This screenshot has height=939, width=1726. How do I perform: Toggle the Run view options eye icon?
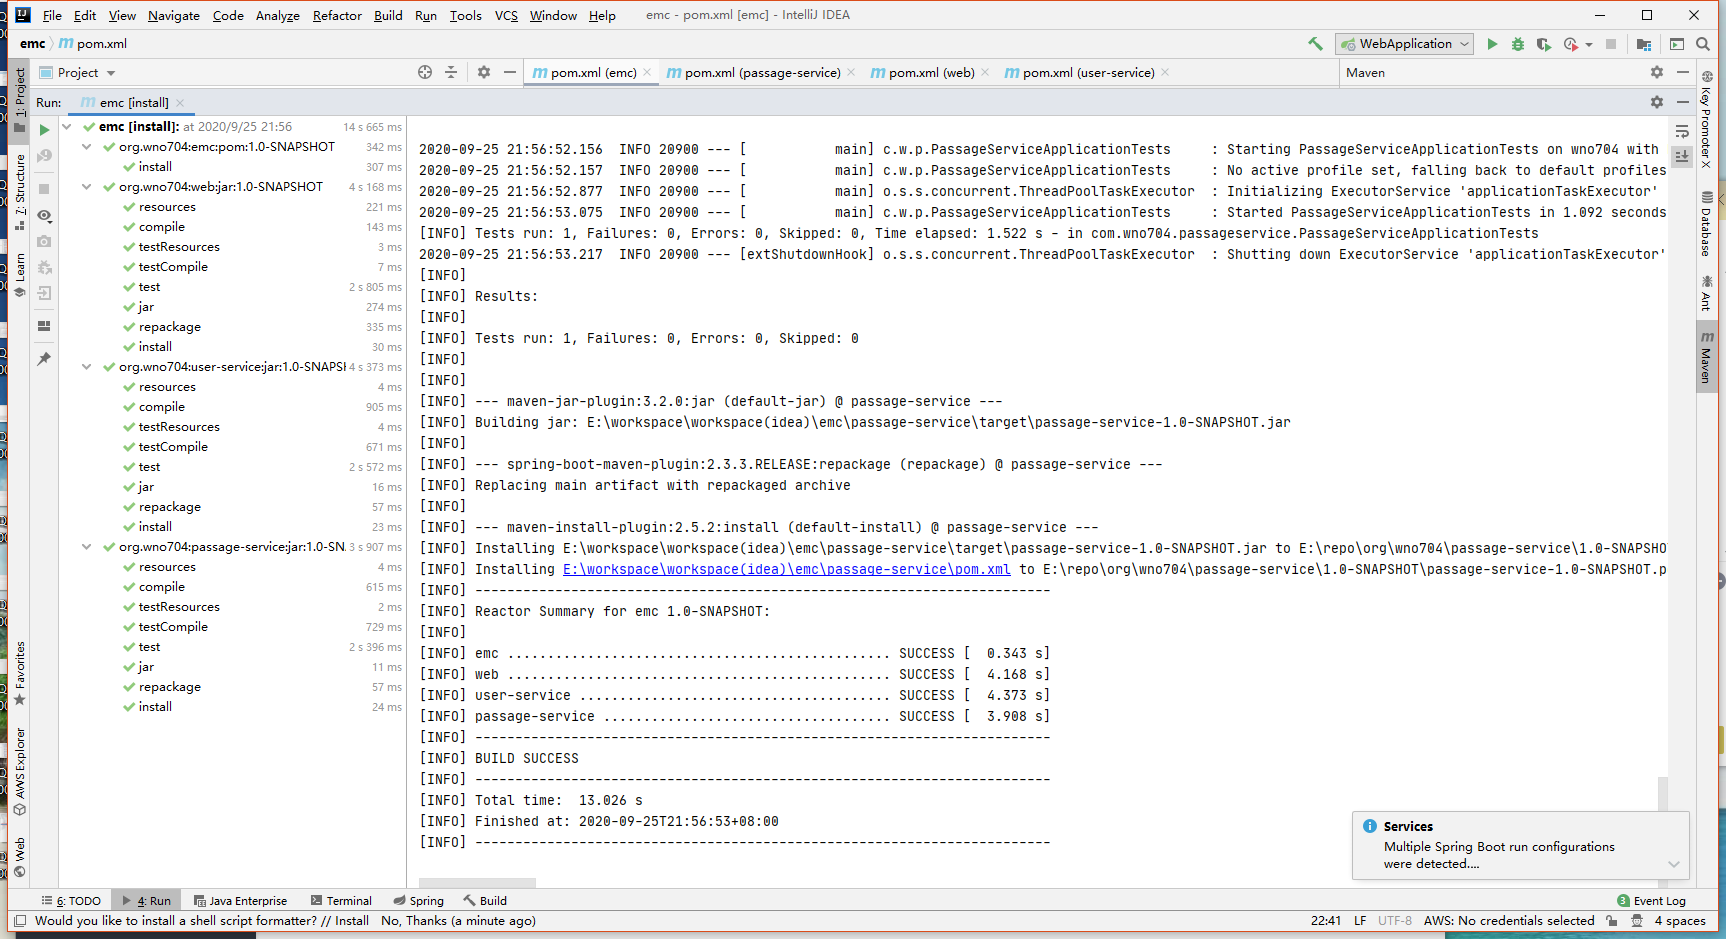point(44,216)
